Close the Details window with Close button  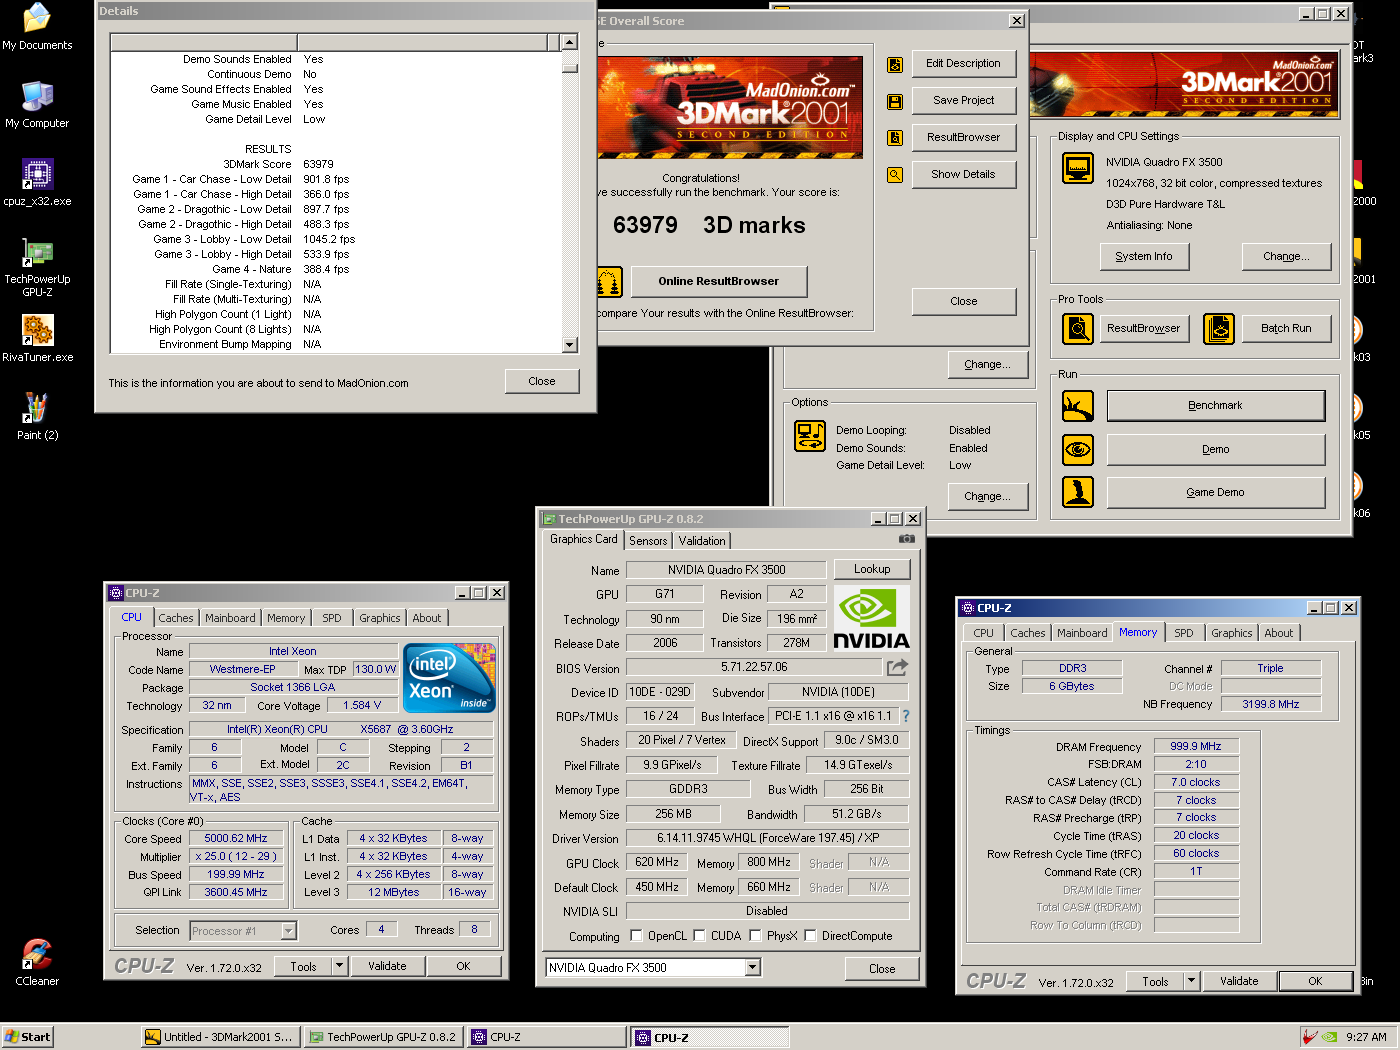click(541, 381)
